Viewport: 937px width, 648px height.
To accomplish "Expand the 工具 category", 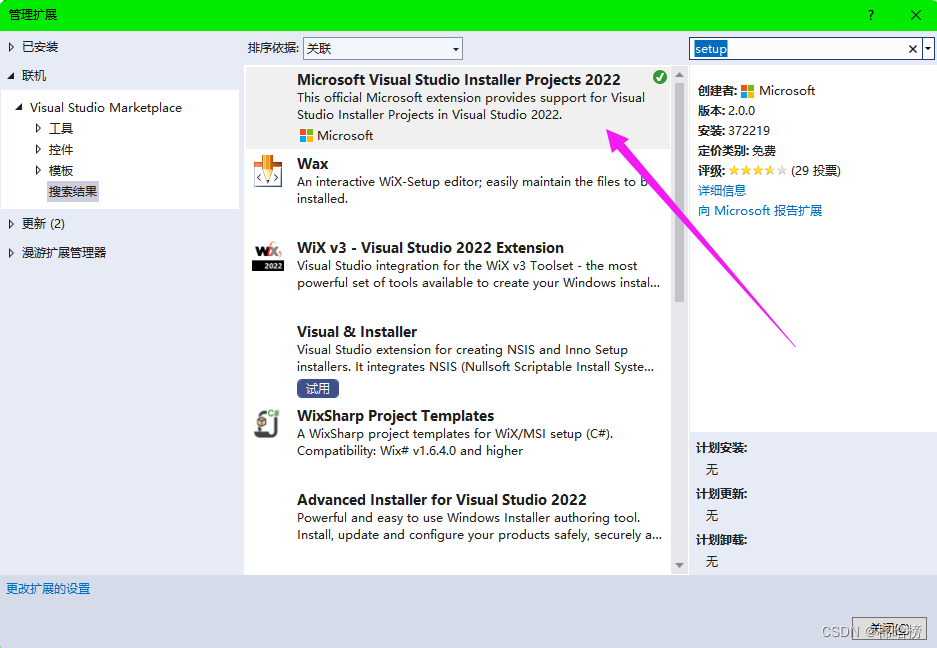I will click(38, 128).
